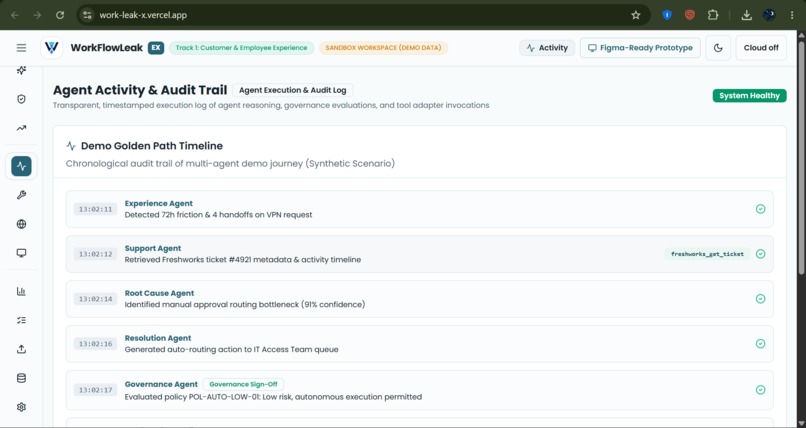Click the EX badge next to WorkFlowLeak
806x428 pixels.
(156, 48)
